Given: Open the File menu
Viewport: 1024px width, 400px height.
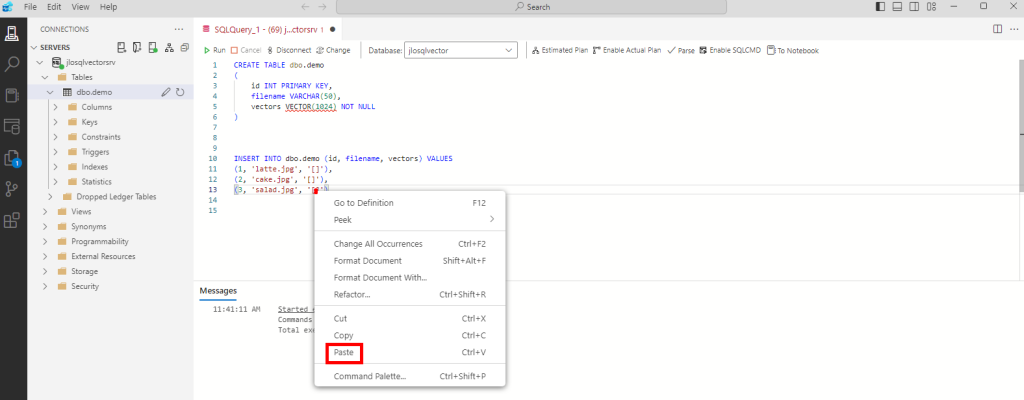Looking at the screenshot, I should pyautogui.click(x=31, y=7).
